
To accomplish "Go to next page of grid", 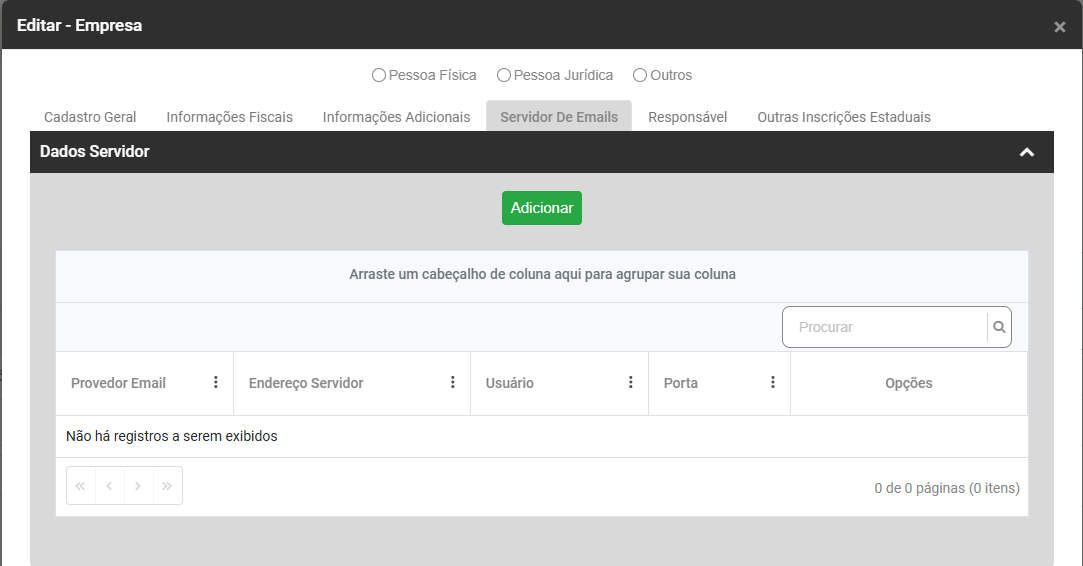I will 138,486.
